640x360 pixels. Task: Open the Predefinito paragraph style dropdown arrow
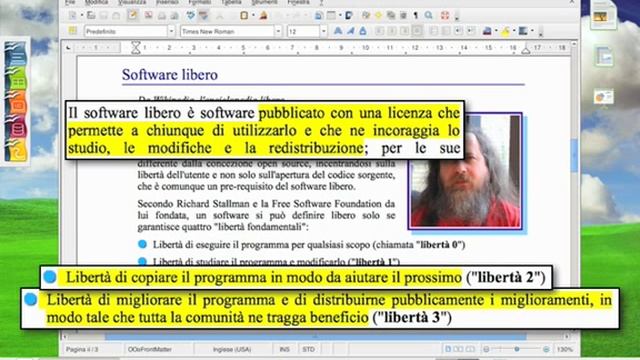coord(171,31)
